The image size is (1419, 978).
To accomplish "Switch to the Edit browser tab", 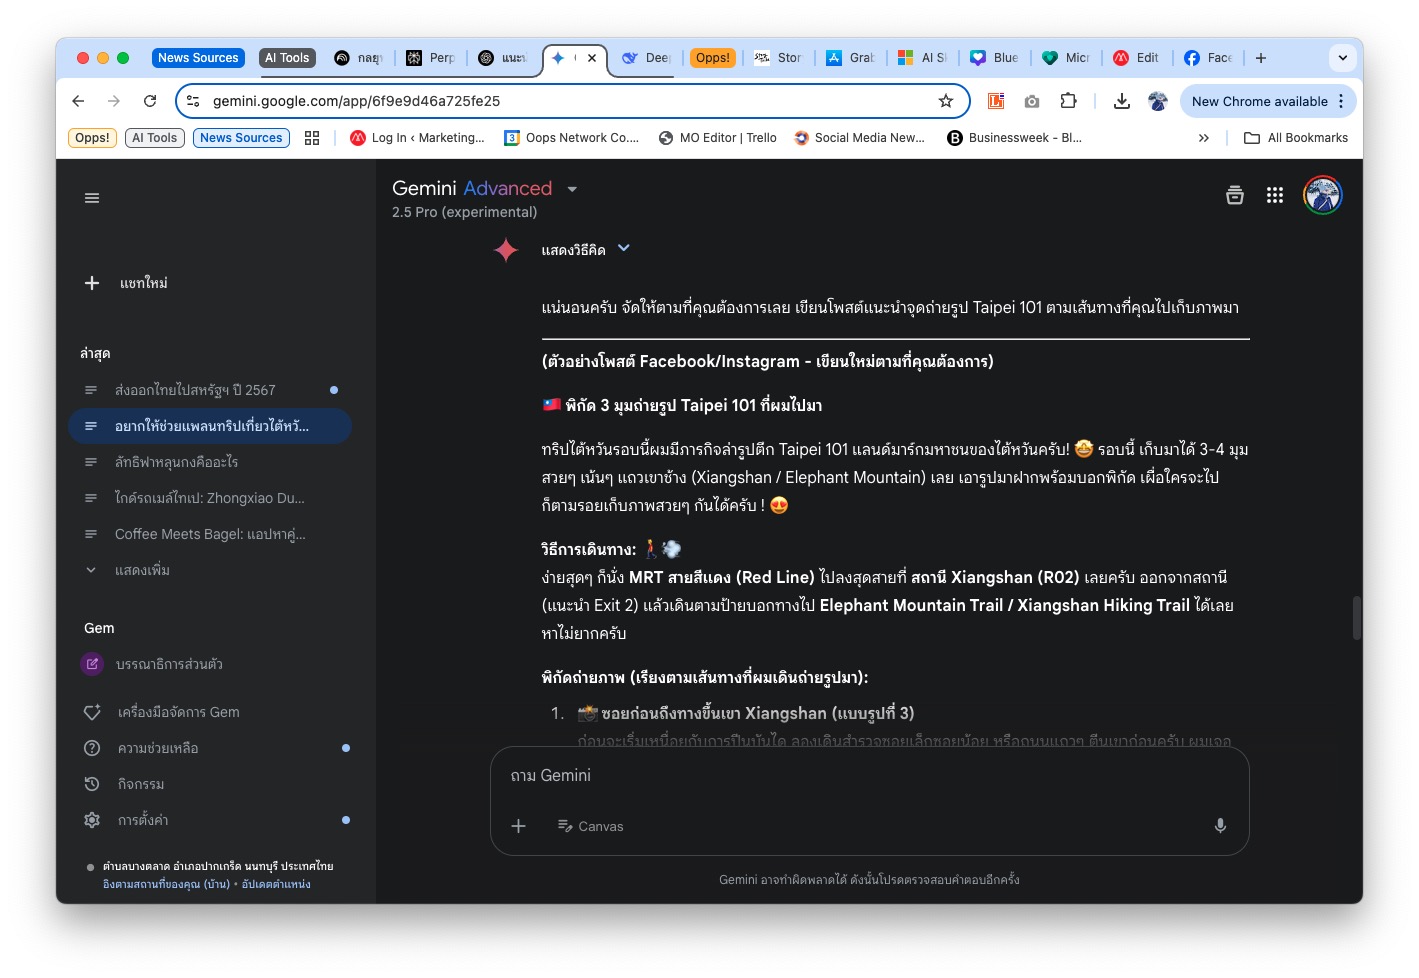I will tap(1137, 58).
